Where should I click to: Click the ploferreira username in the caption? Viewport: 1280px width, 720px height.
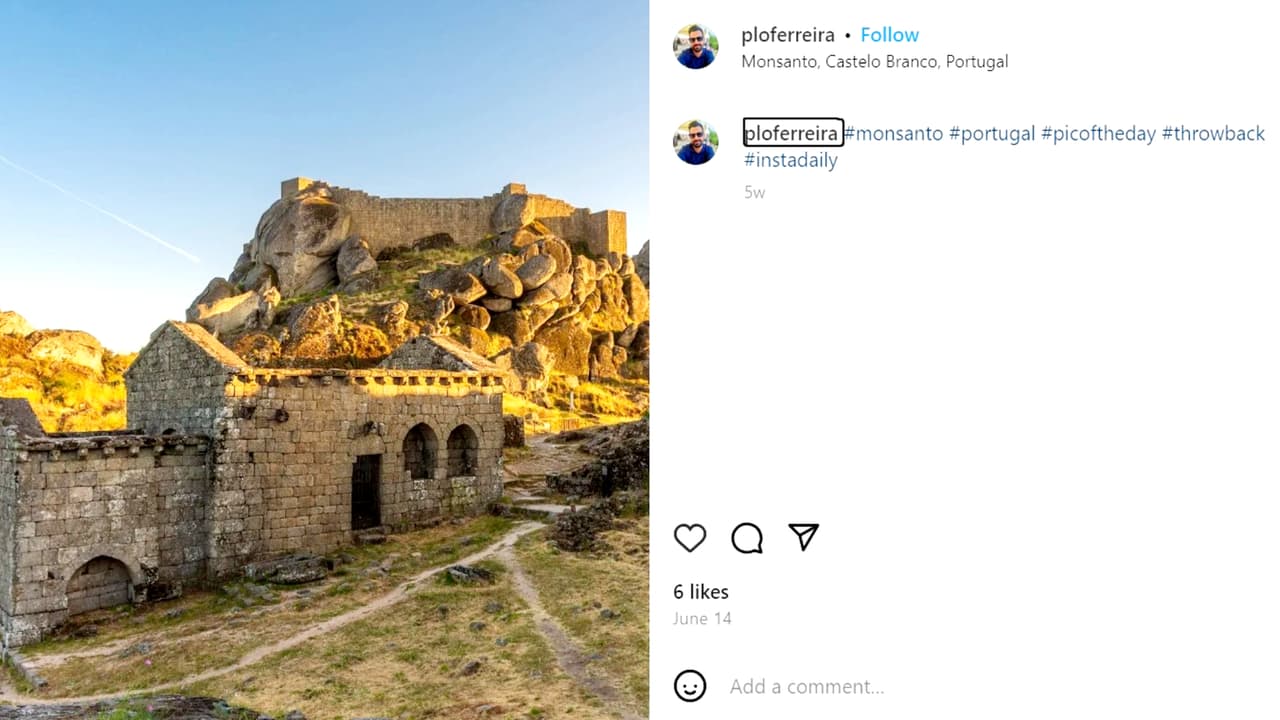tap(792, 133)
